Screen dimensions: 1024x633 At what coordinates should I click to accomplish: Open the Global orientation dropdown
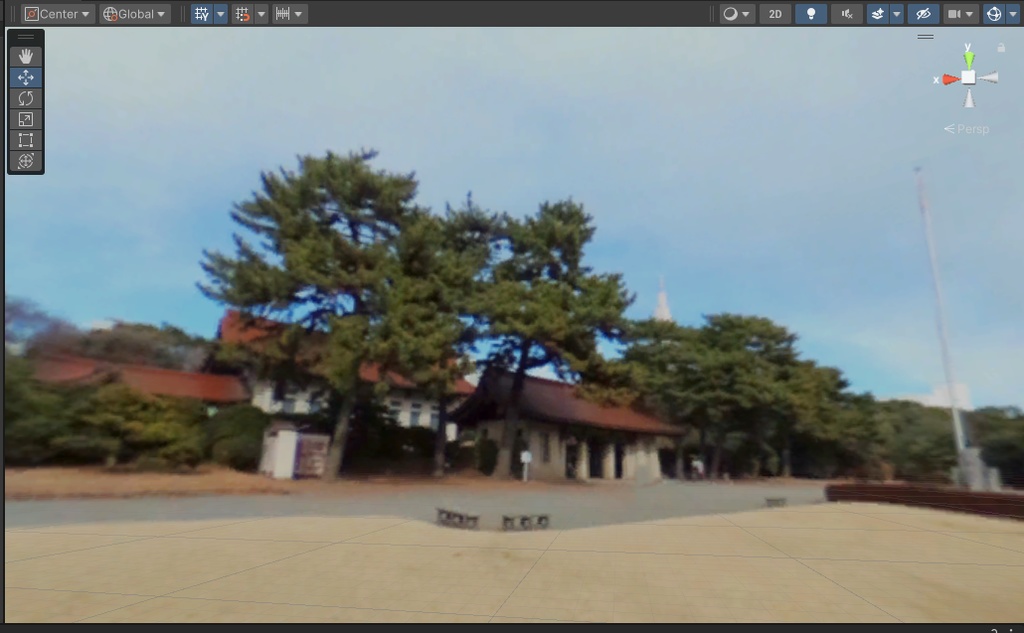134,13
